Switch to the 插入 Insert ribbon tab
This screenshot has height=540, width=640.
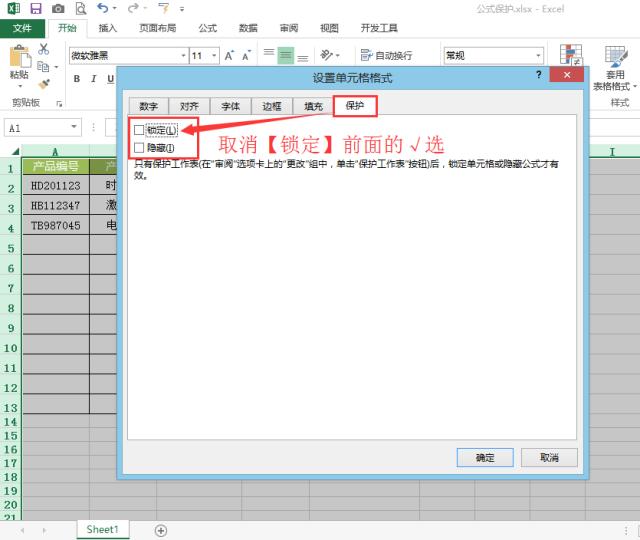(x=107, y=28)
